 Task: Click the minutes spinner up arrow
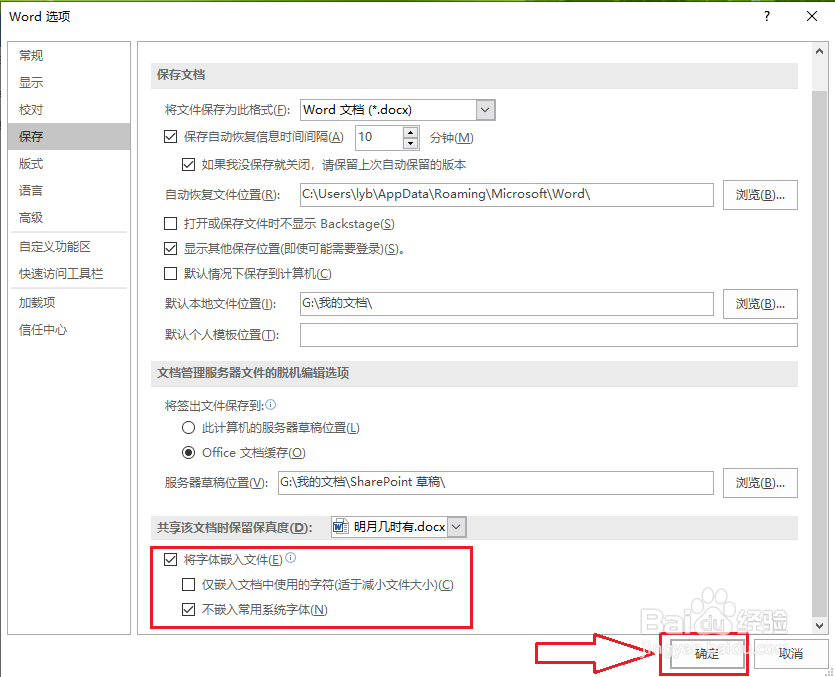pyautogui.click(x=410, y=132)
